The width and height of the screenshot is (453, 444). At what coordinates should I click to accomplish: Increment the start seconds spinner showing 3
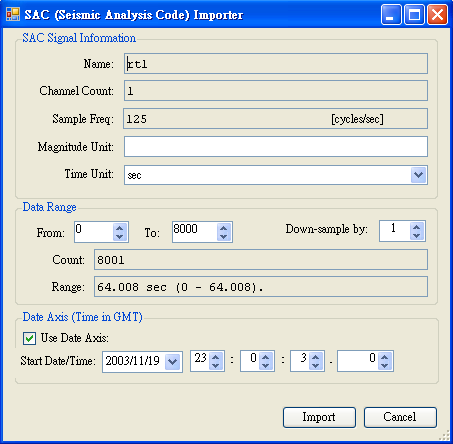point(315,357)
